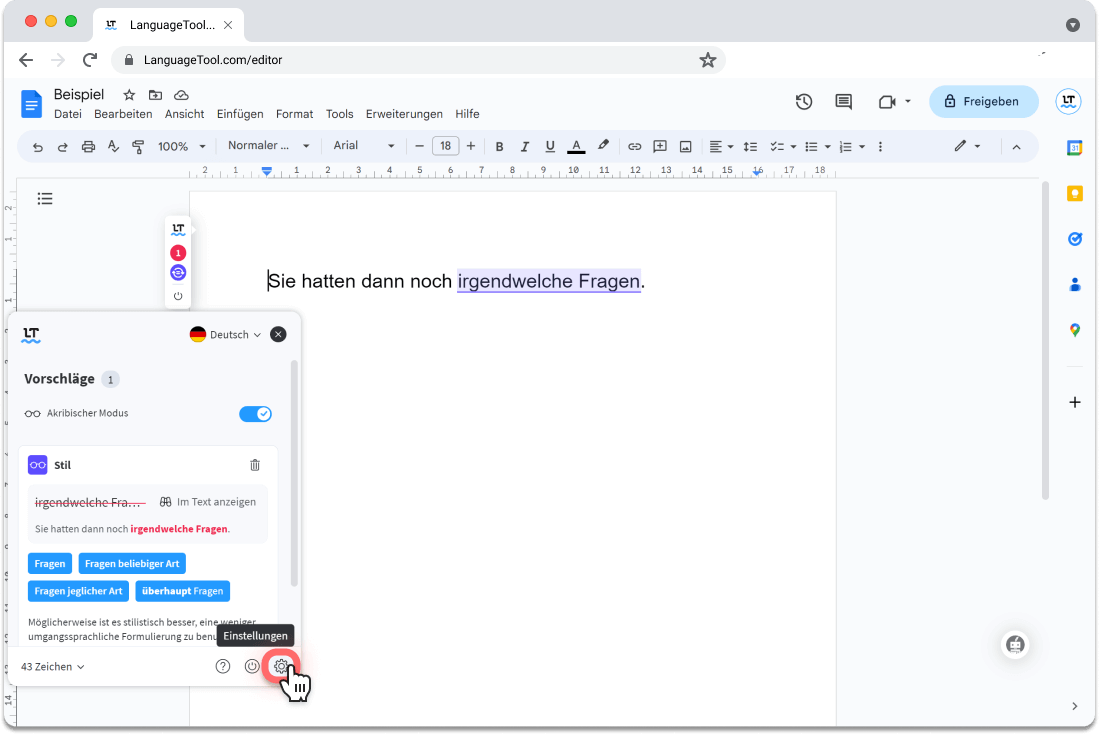
Task: Change the language from Deutsch
Action: point(225,334)
